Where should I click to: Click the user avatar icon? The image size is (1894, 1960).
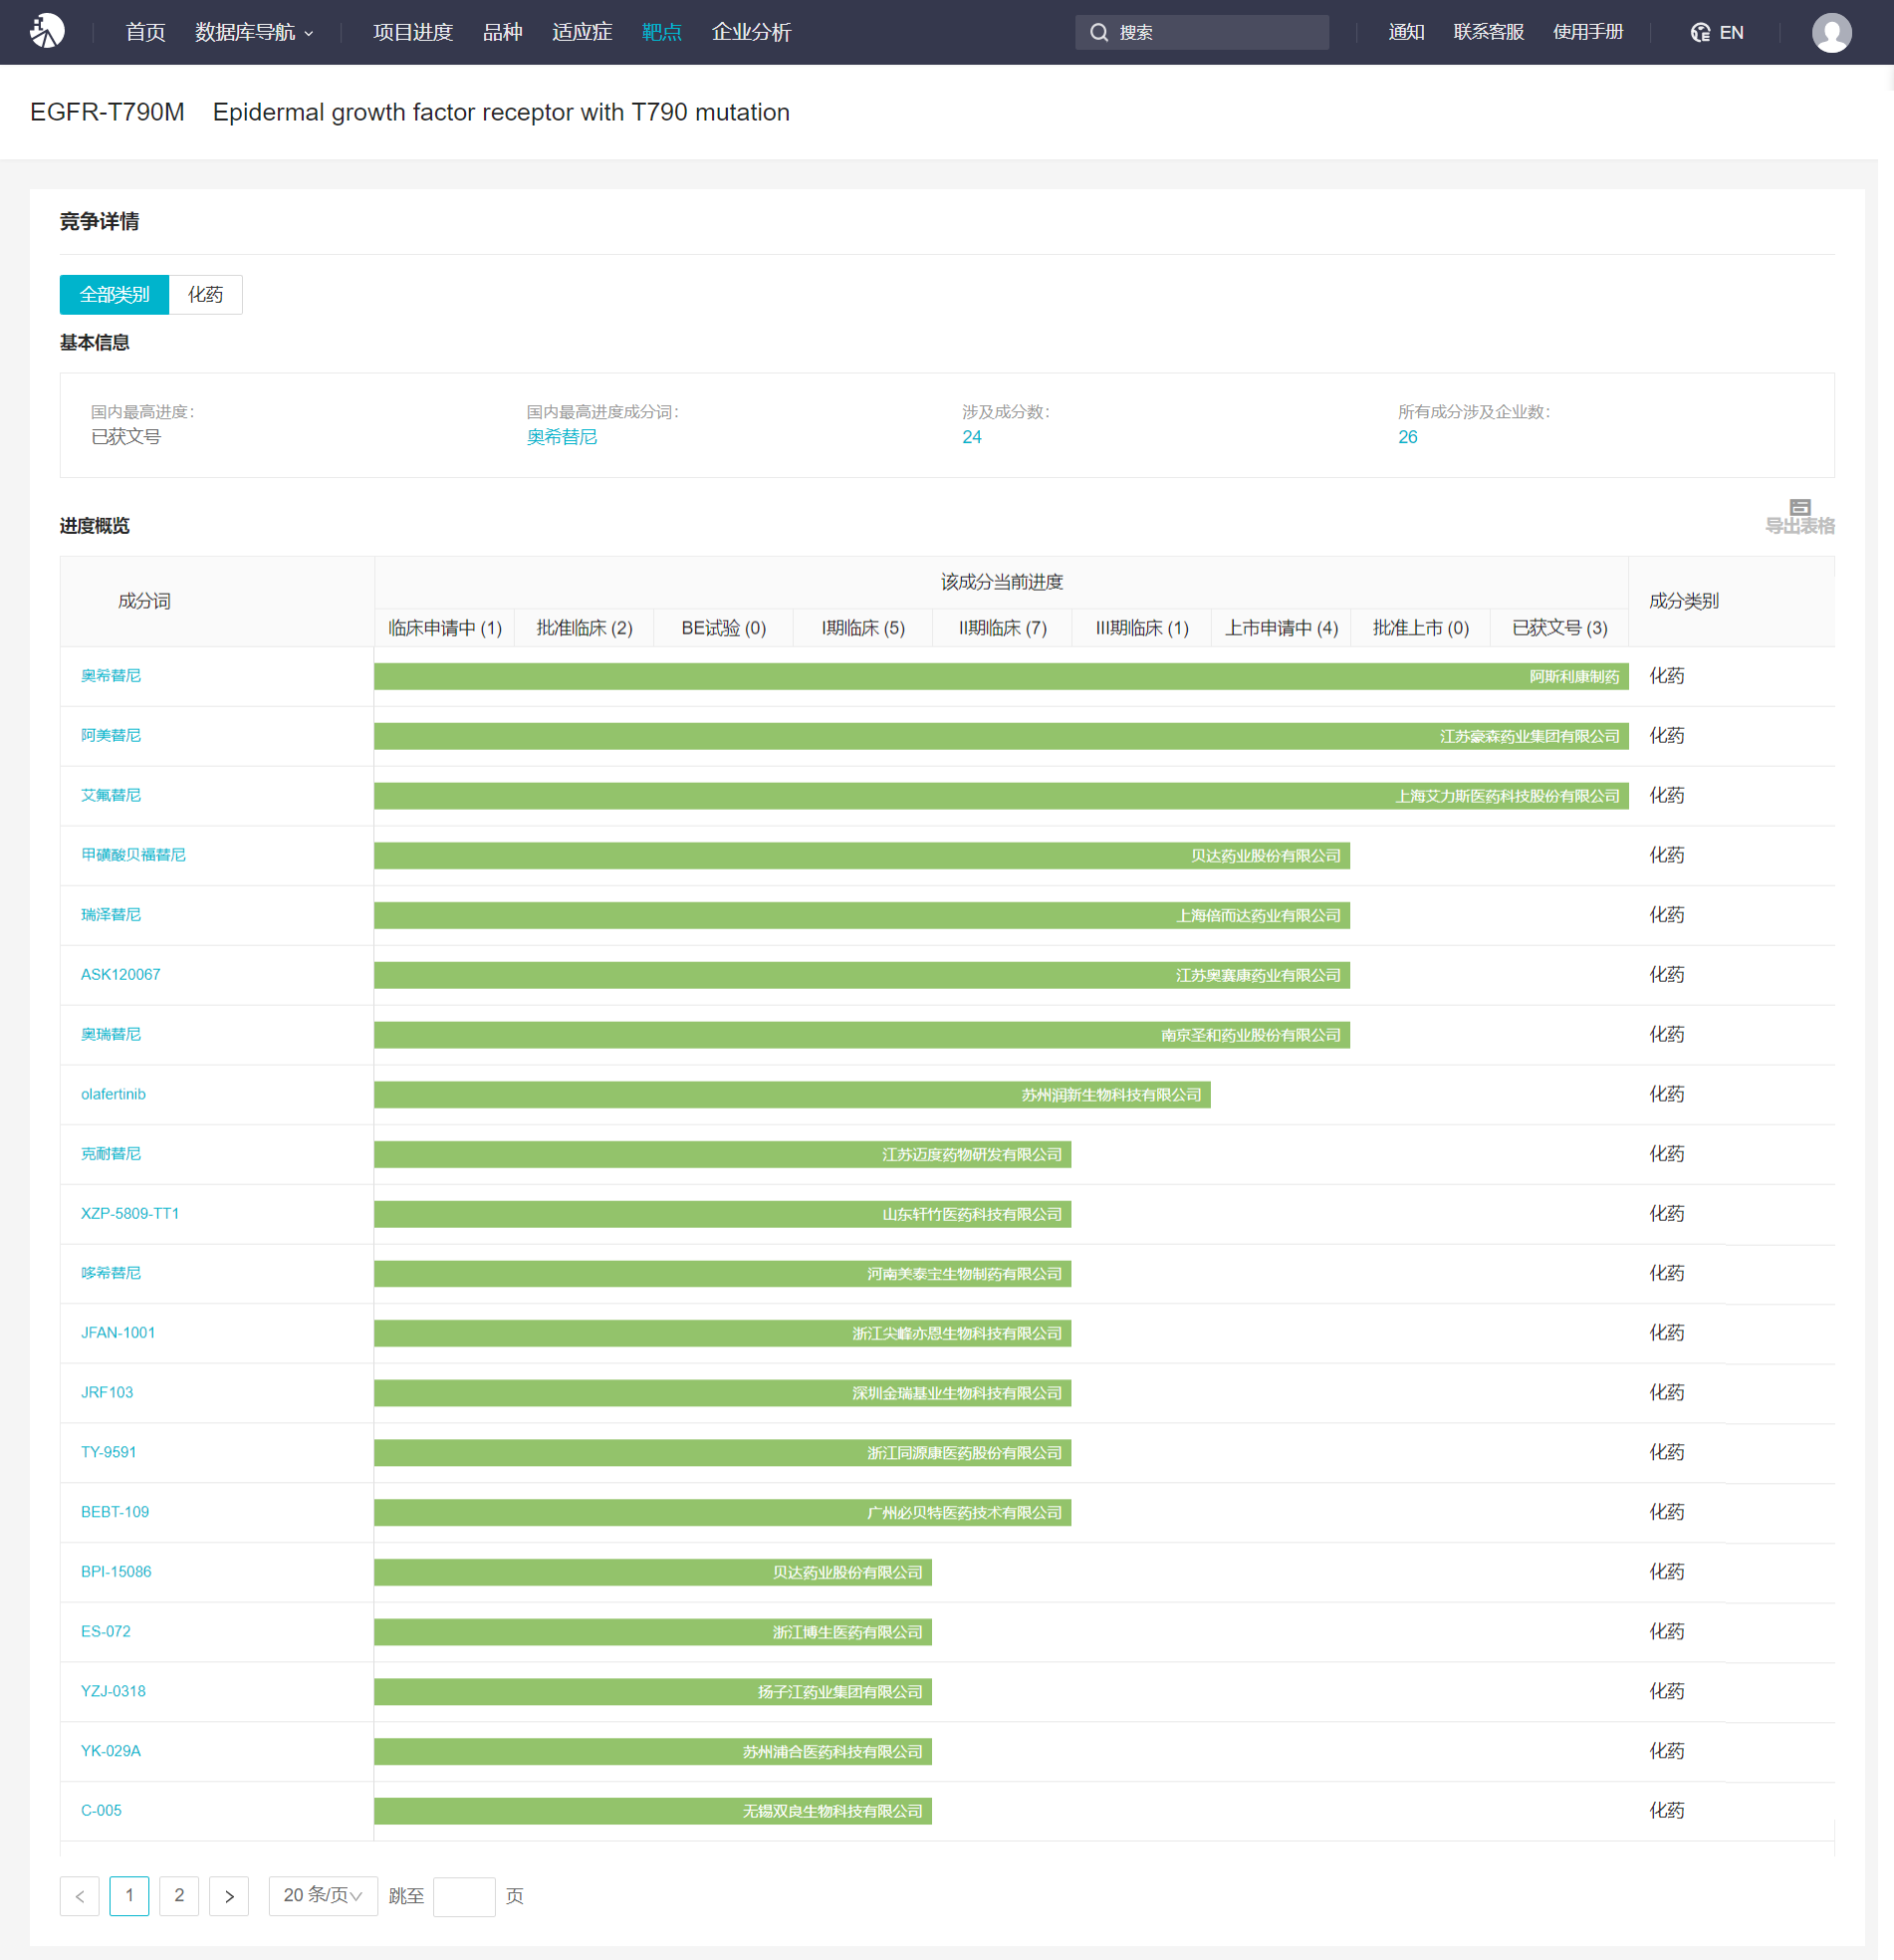(x=1830, y=32)
